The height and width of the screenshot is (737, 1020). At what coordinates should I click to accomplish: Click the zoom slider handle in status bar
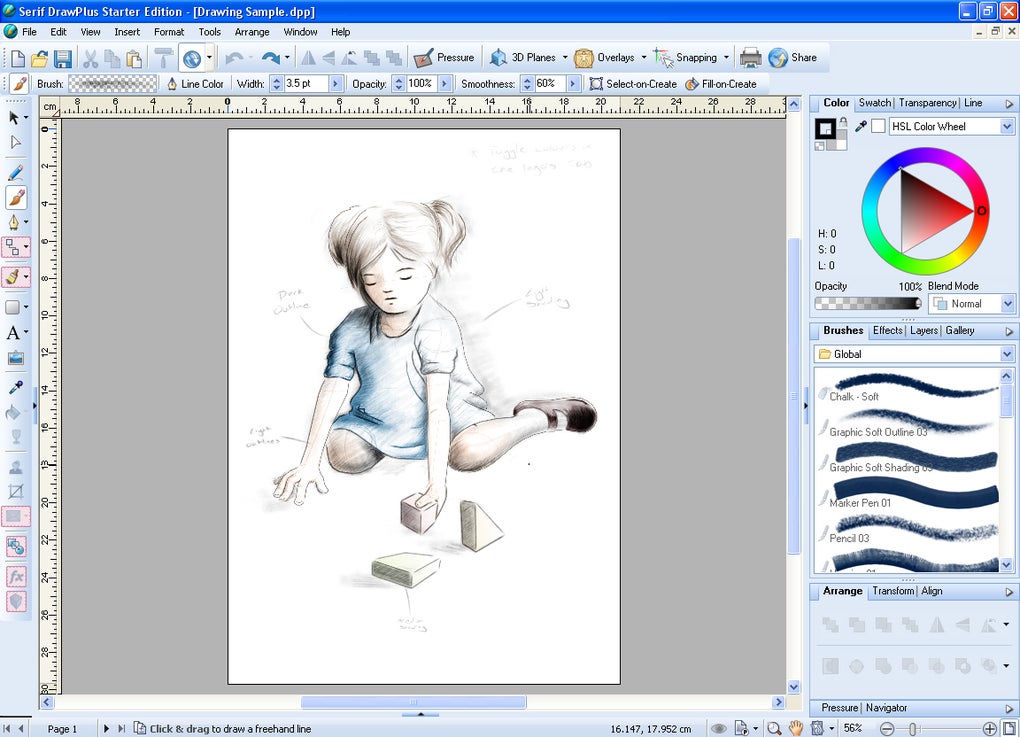(913, 729)
